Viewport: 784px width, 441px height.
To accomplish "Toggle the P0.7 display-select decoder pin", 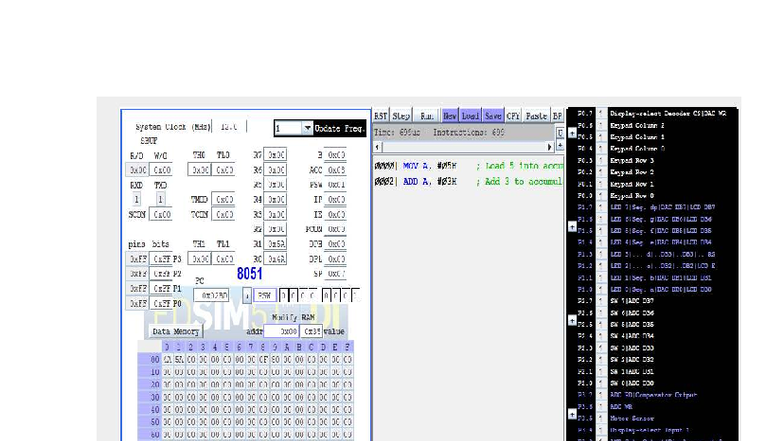I will pyautogui.click(x=602, y=114).
